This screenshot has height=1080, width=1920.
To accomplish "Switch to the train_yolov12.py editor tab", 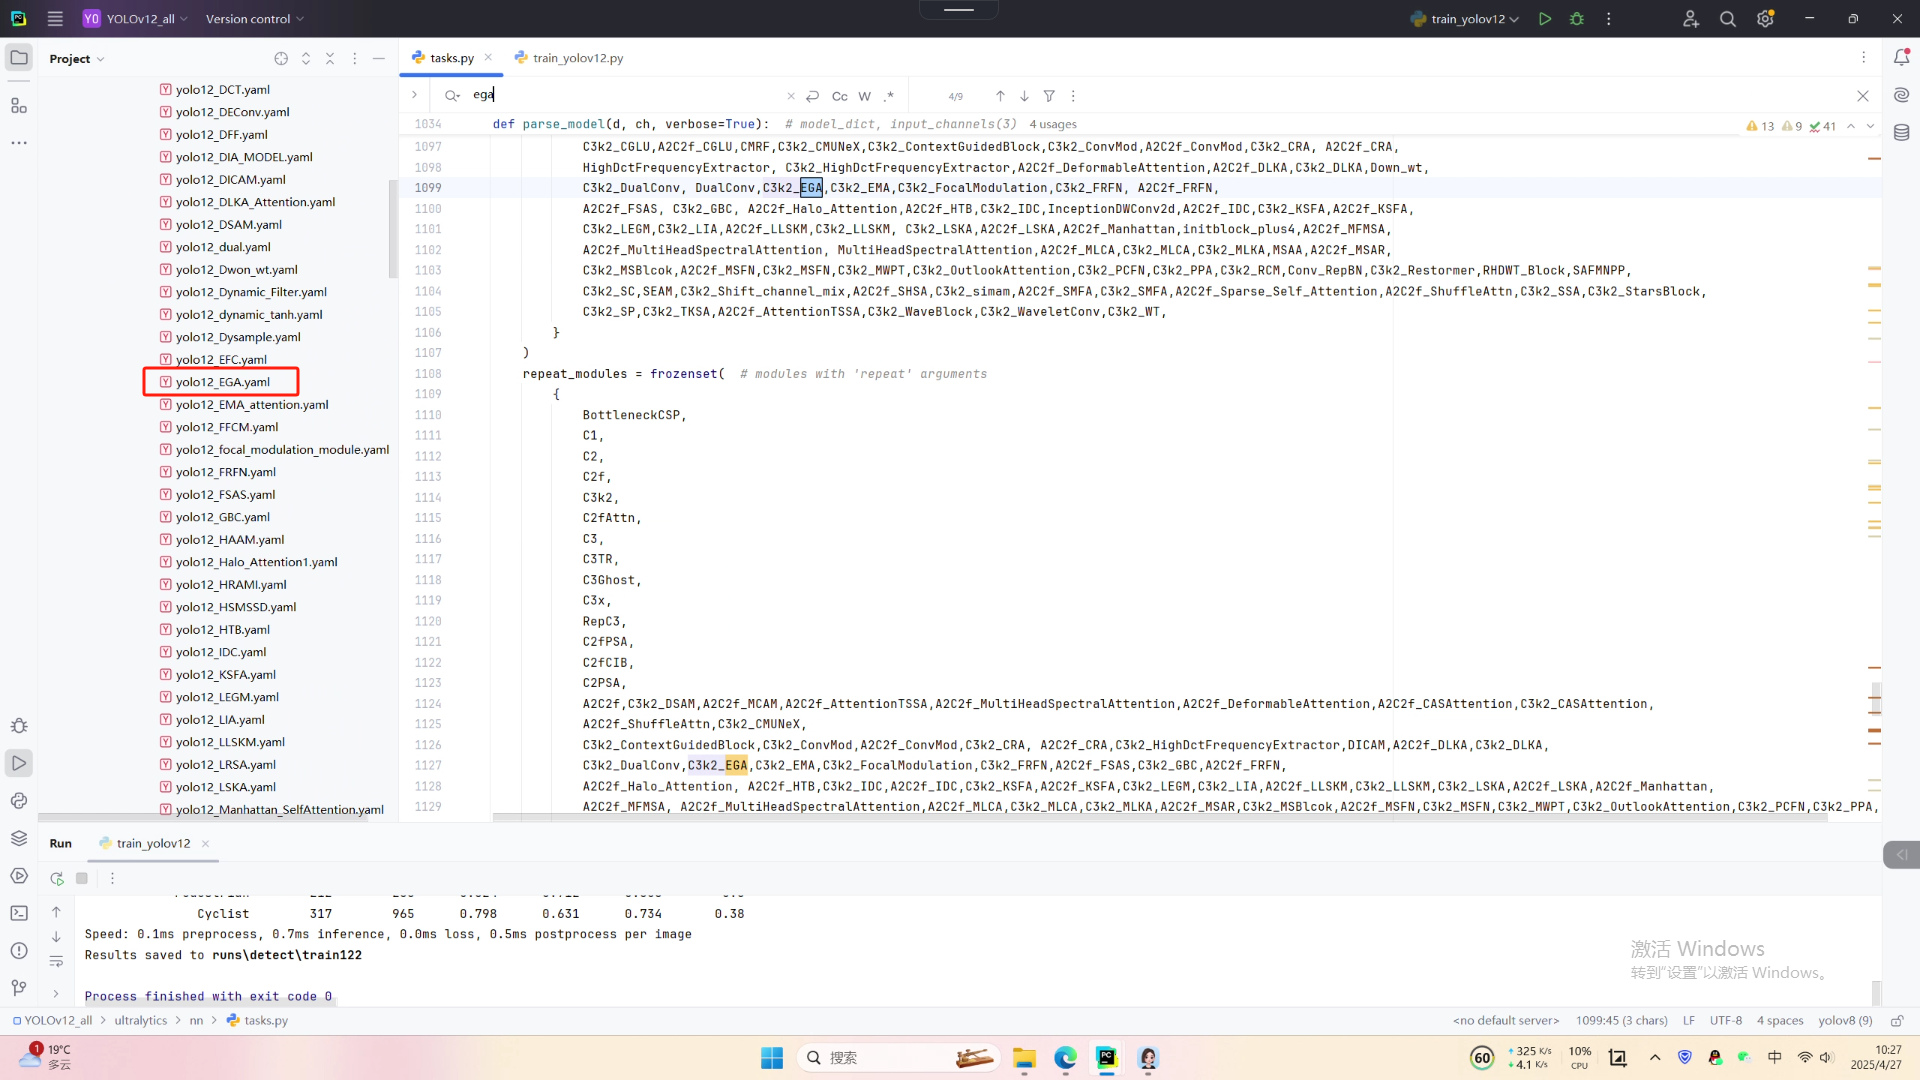I will (x=577, y=58).
